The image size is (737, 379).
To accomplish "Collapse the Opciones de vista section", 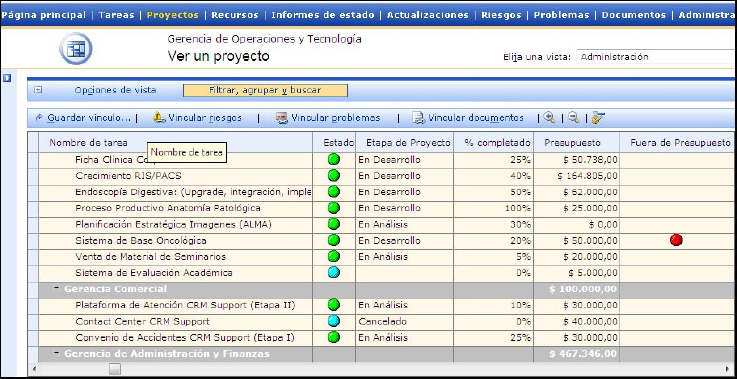I will click(39, 90).
